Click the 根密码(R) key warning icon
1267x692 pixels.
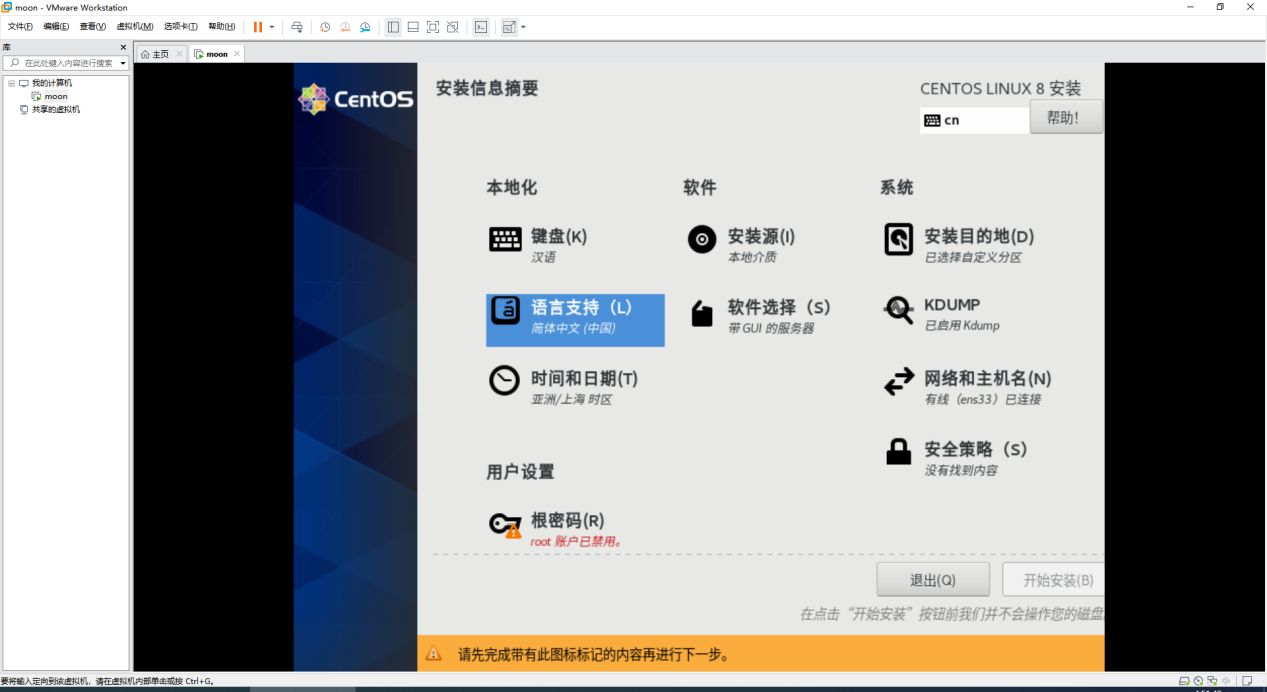point(505,525)
